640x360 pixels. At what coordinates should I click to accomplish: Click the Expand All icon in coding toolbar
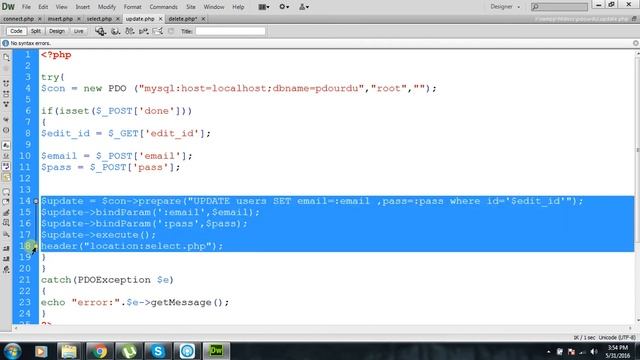6,104
